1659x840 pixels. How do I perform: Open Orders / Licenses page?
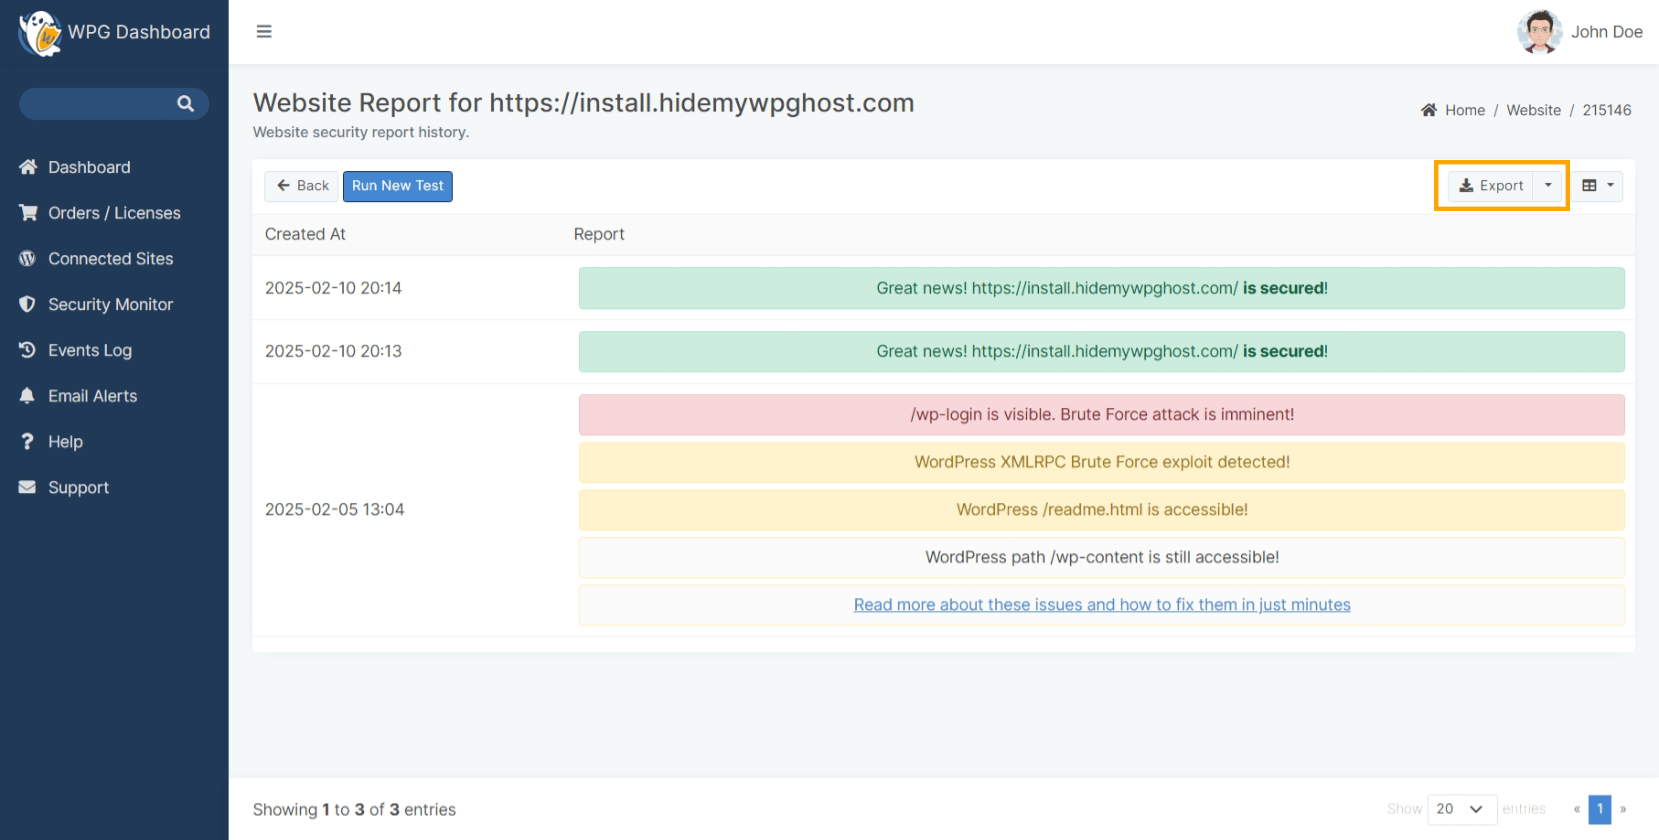point(114,213)
